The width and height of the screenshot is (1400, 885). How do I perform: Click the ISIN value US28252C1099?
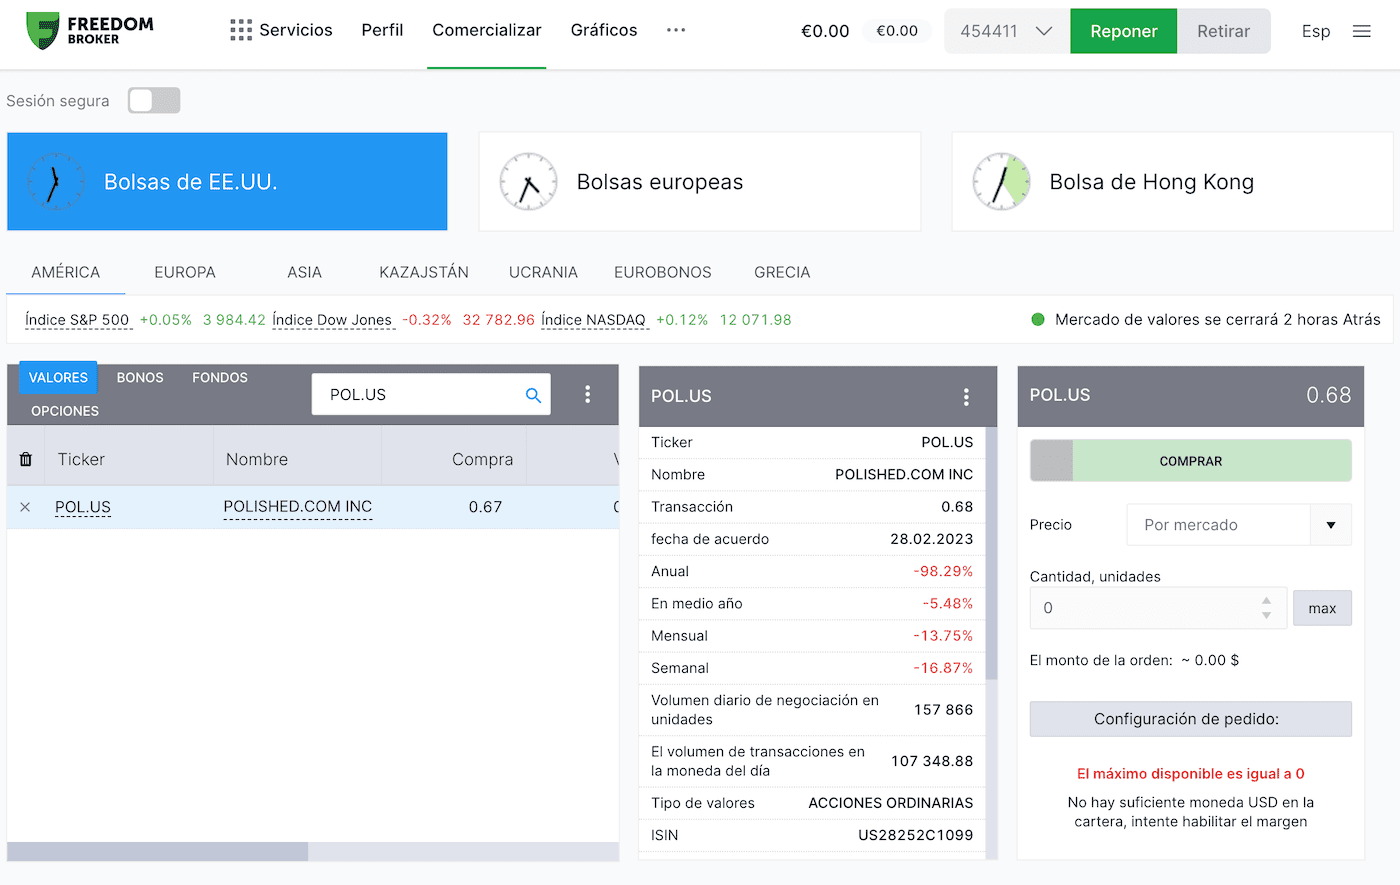point(915,835)
